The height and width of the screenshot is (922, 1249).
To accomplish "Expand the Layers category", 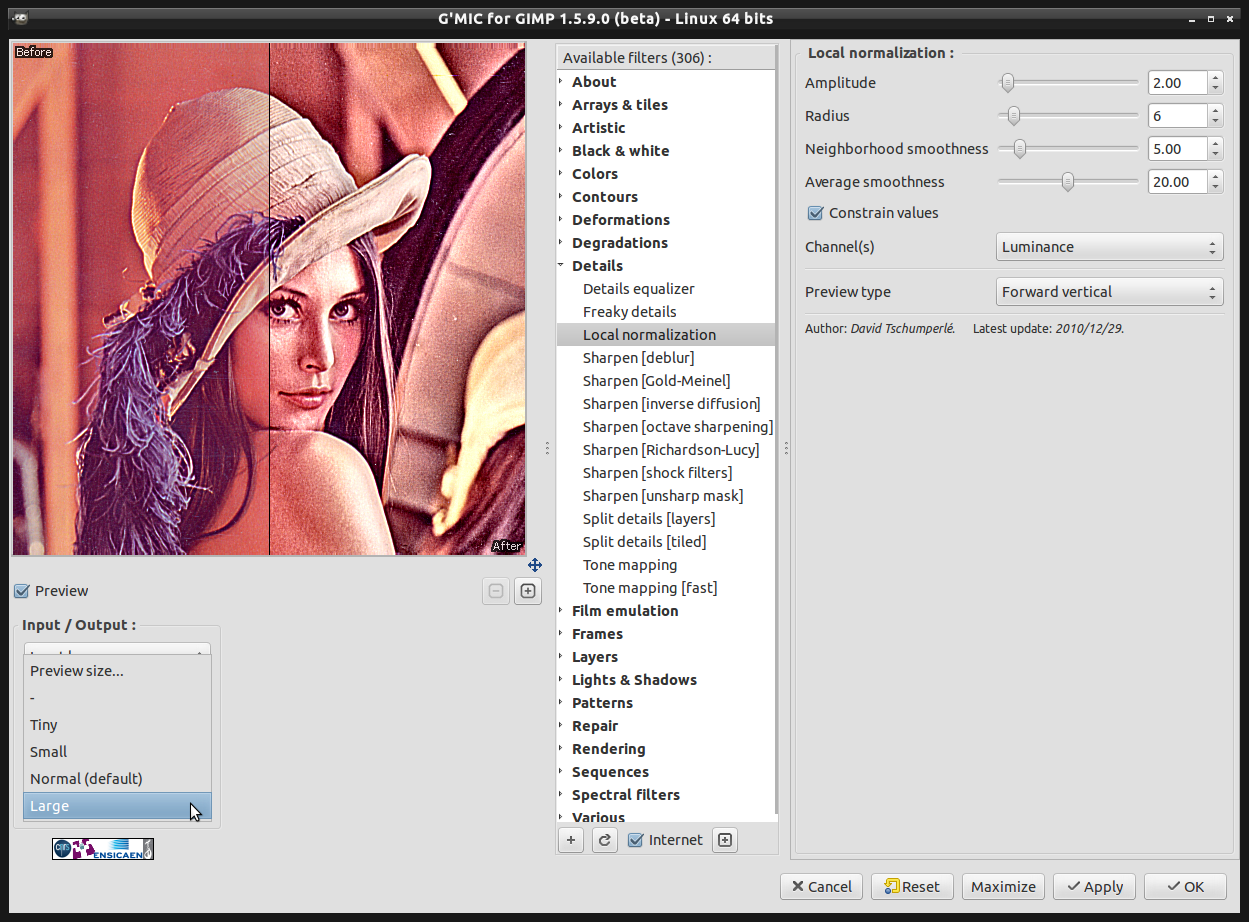I will pyautogui.click(x=561, y=657).
